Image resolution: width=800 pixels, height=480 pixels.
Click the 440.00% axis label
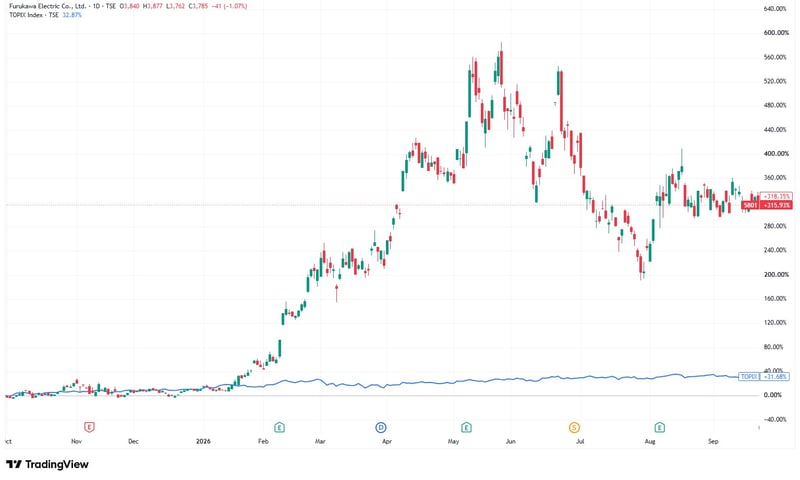pyautogui.click(x=775, y=130)
